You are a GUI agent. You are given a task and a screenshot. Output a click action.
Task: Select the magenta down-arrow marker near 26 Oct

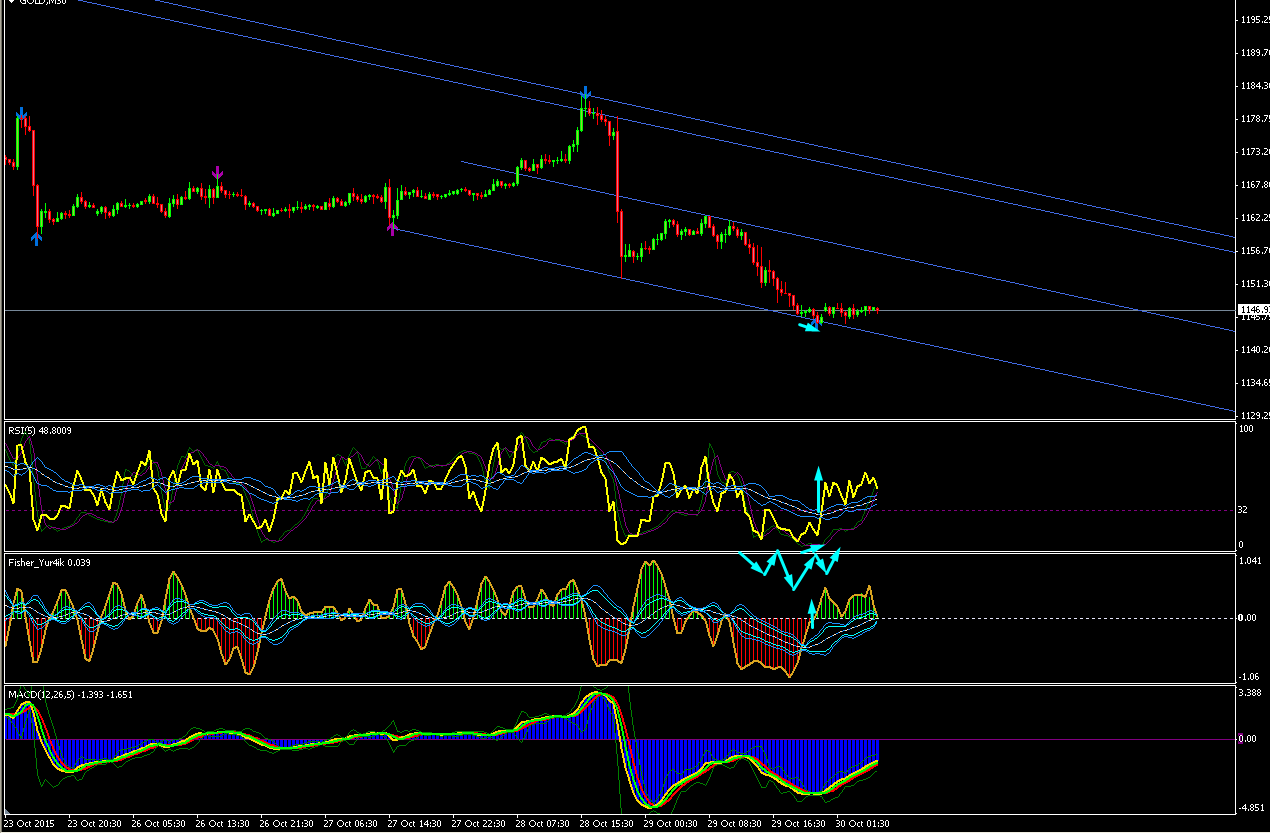[217, 174]
